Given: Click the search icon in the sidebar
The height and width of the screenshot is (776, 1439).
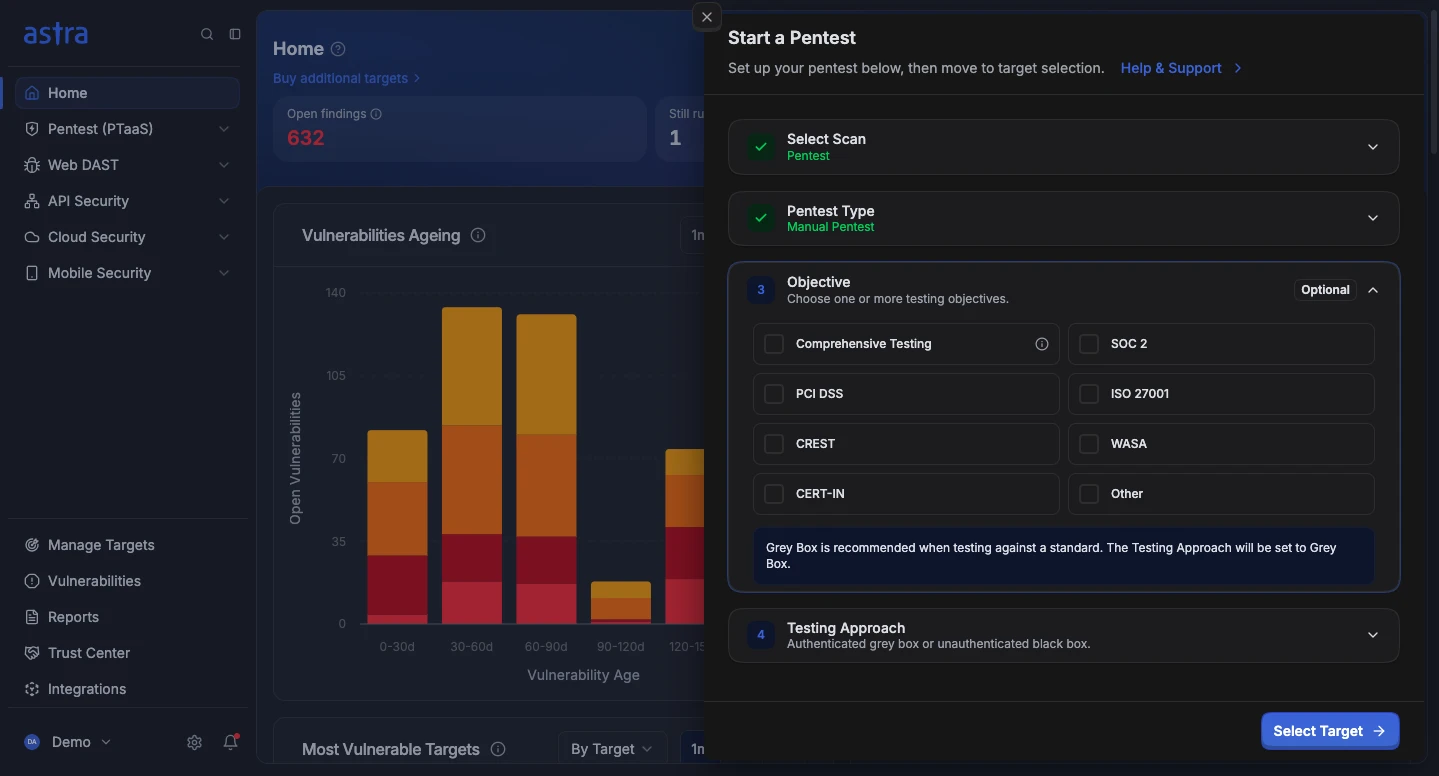Looking at the screenshot, I should tap(207, 34).
